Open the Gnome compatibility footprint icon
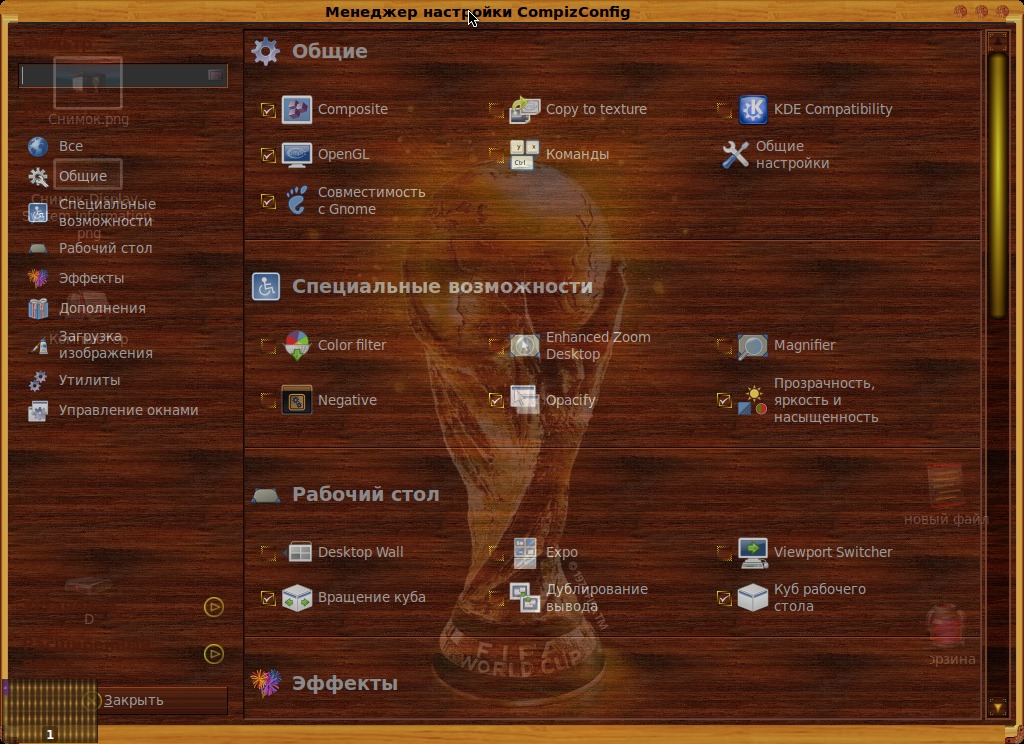 pyautogui.click(x=296, y=201)
